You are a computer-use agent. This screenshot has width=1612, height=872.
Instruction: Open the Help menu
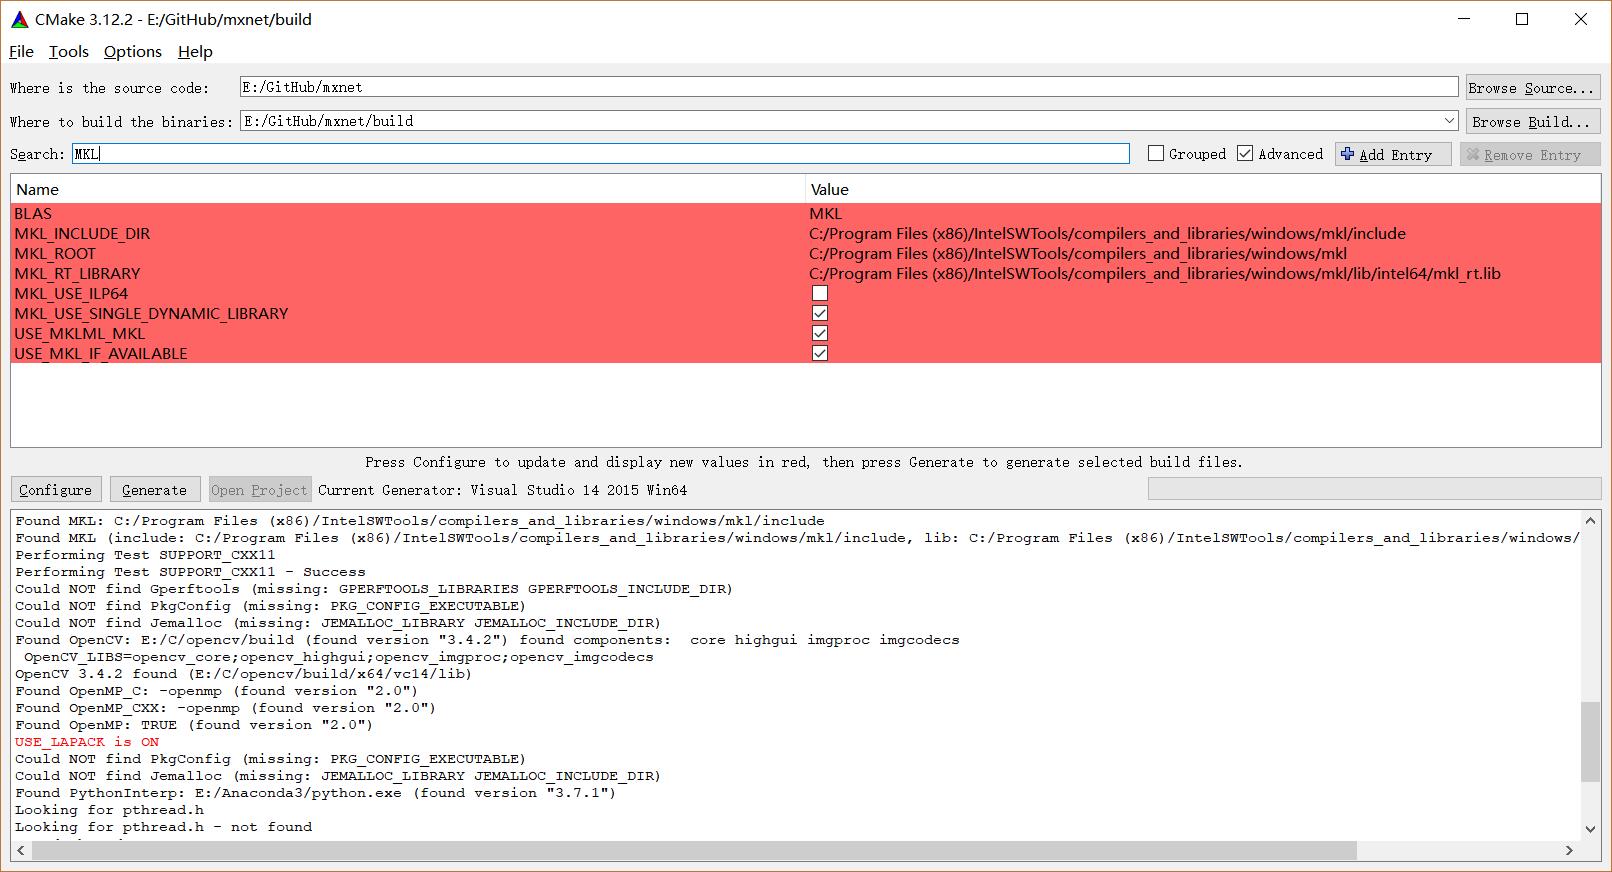195,51
